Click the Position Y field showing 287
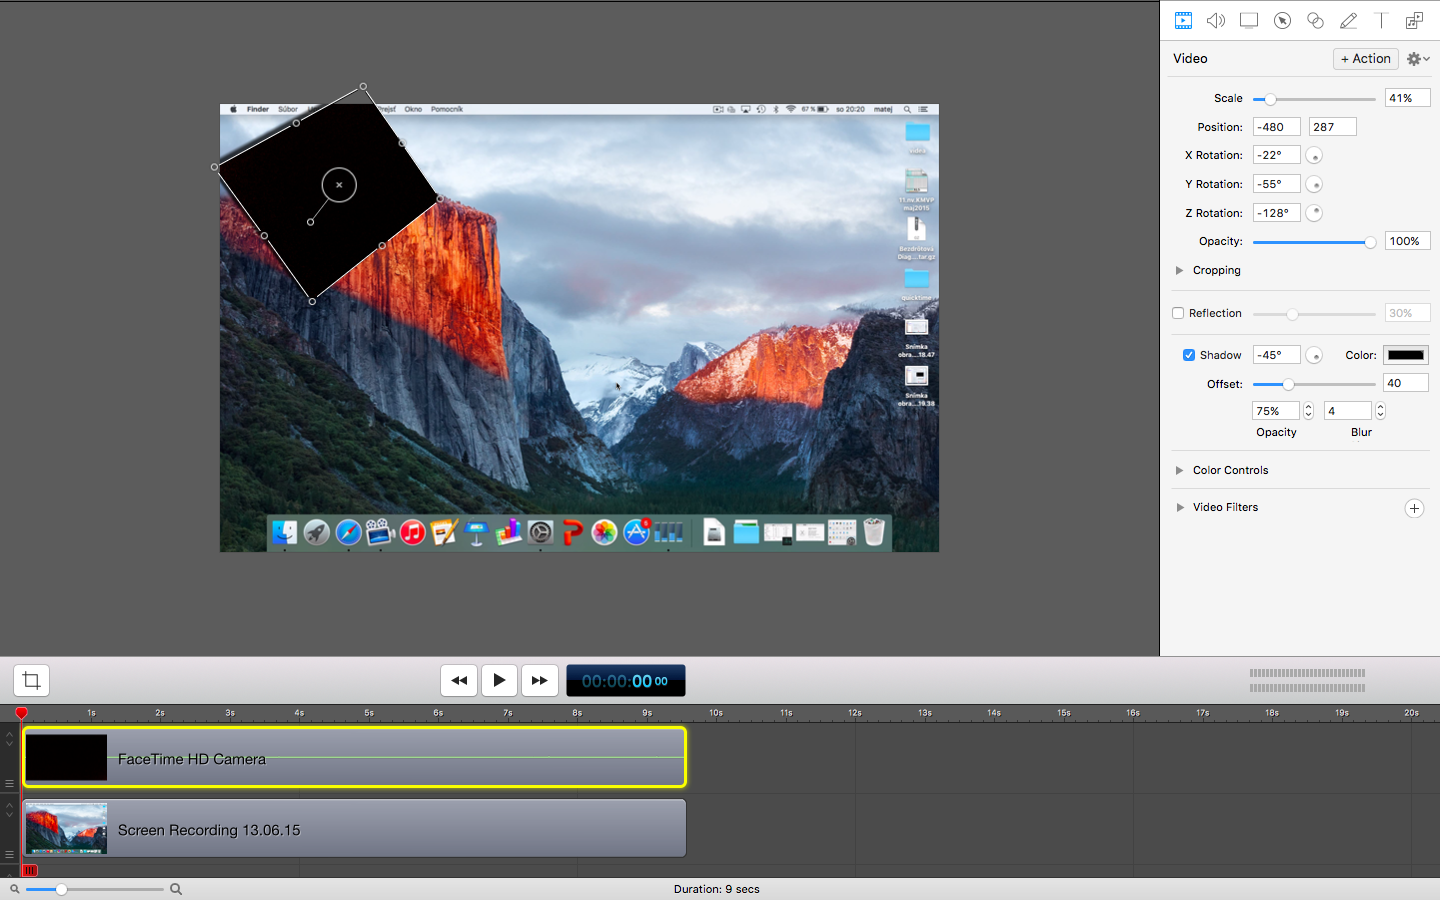The width and height of the screenshot is (1440, 900). [1333, 127]
